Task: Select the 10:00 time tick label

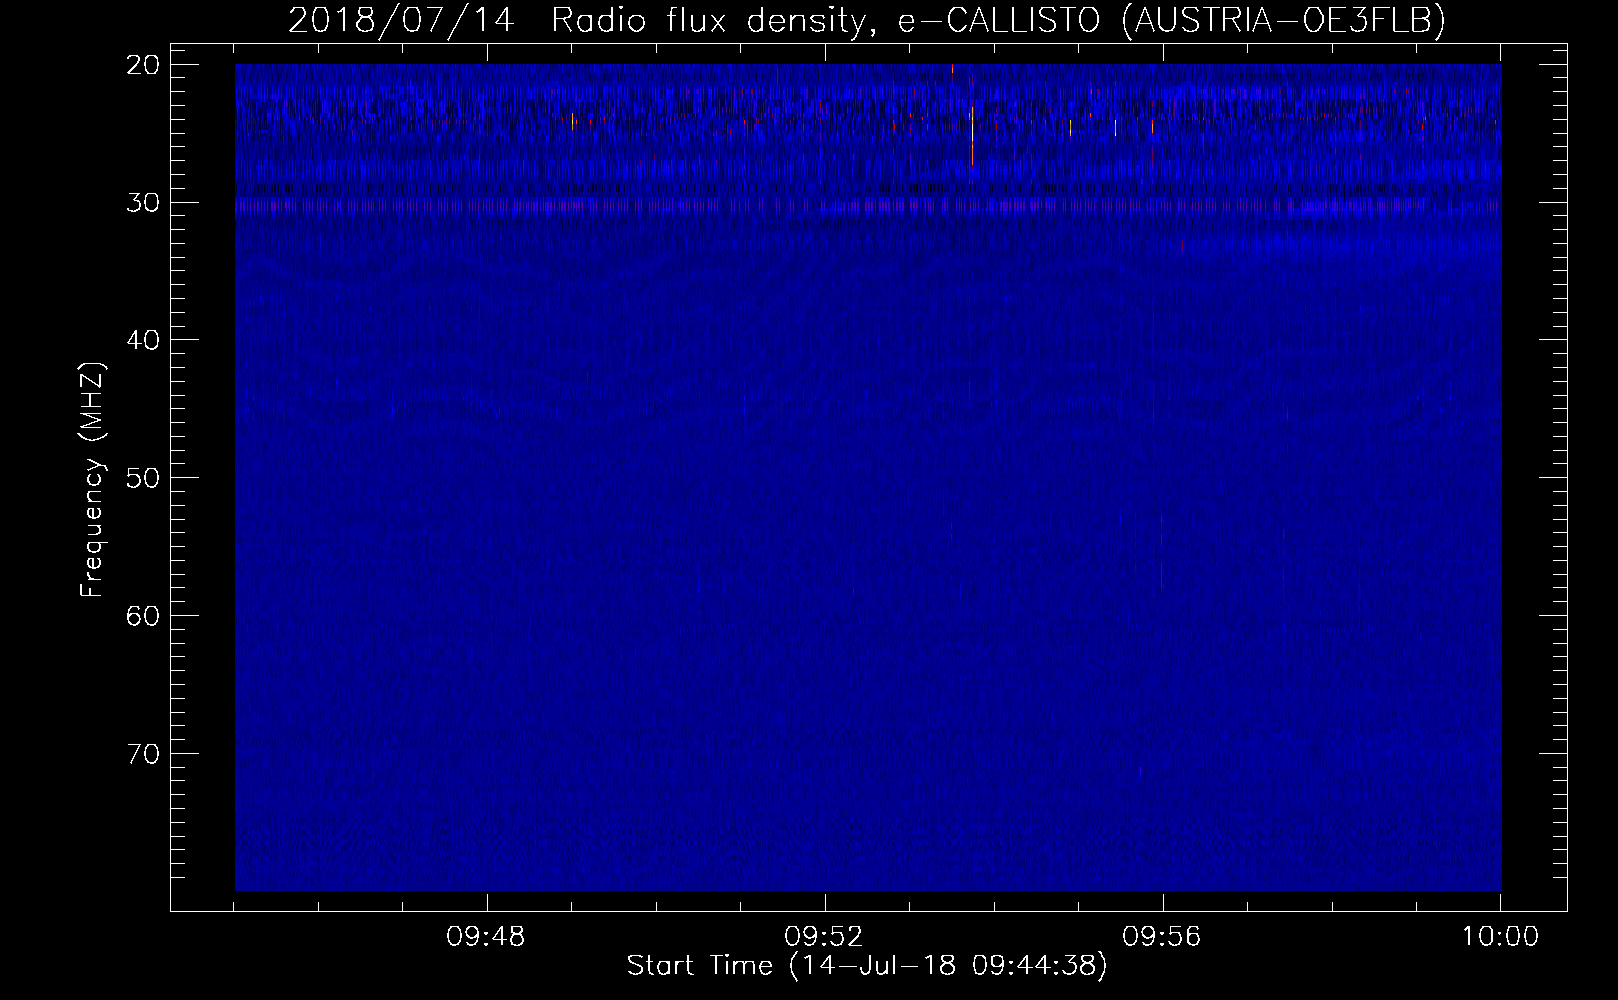Action: (1500, 937)
